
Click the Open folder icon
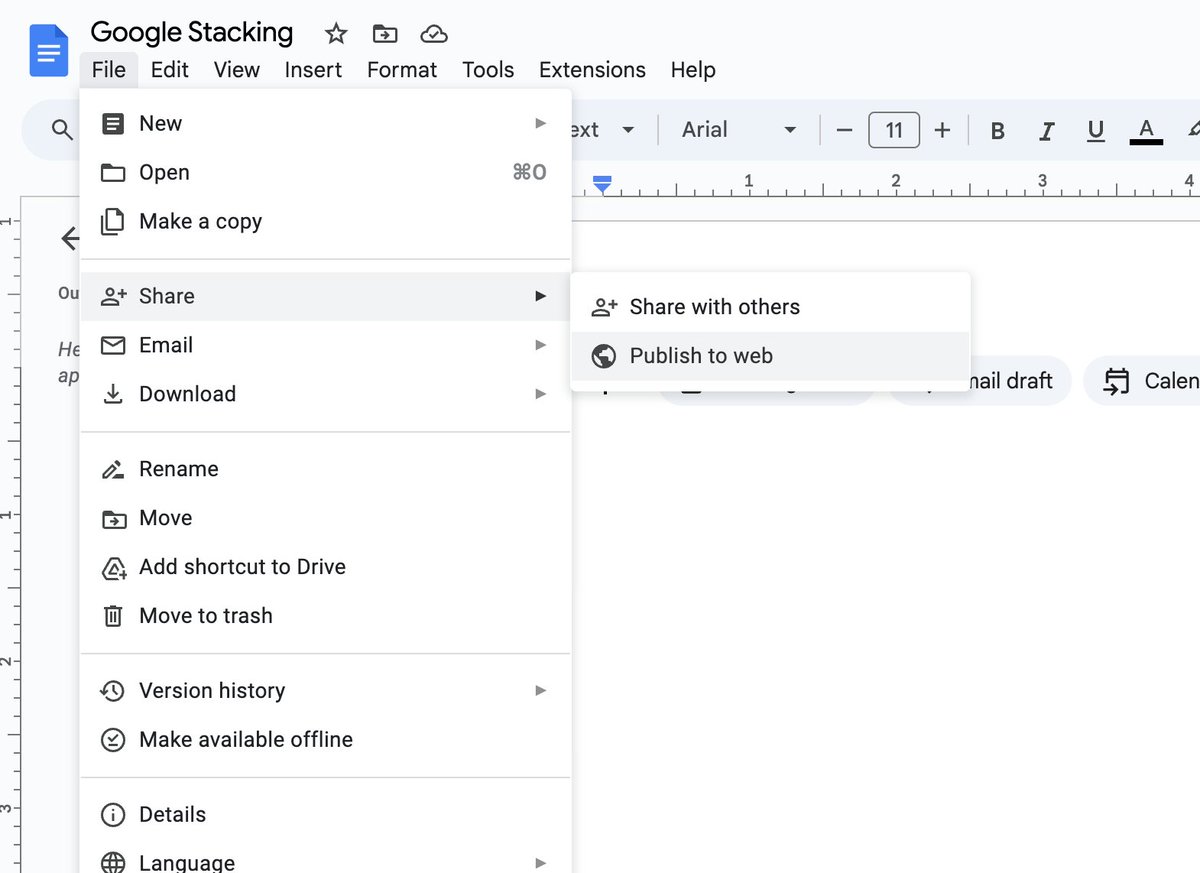[x=114, y=173]
